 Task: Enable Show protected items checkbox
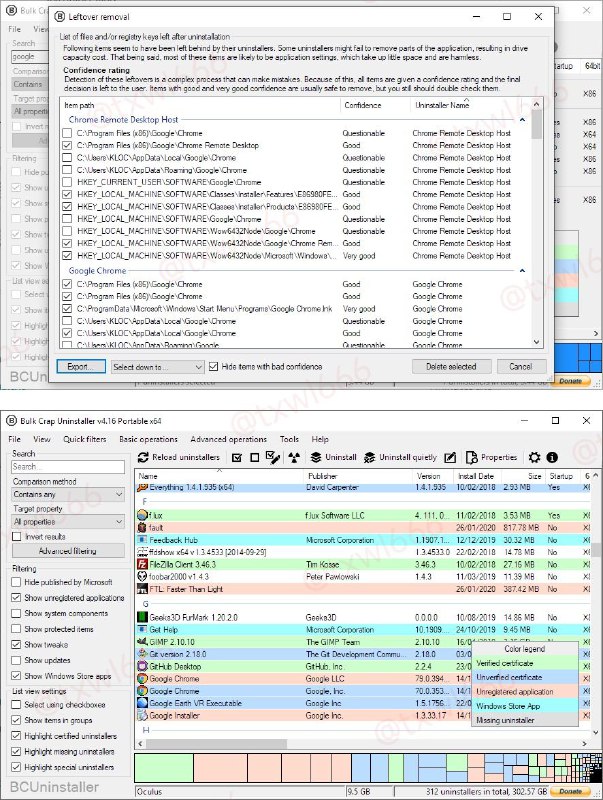click(16, 629)
